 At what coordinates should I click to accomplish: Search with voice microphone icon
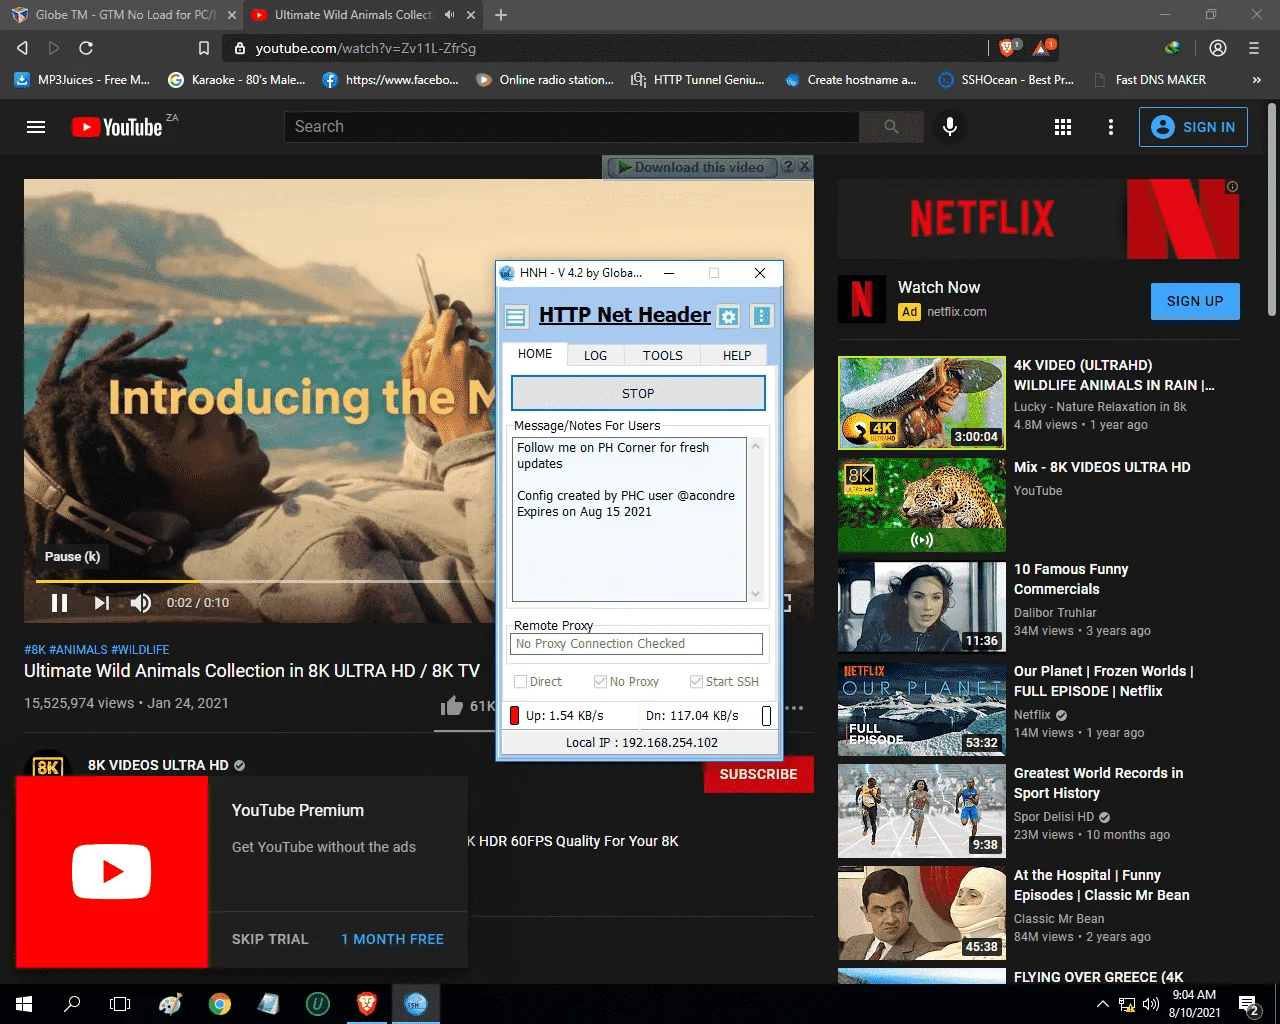click(x=950, y=127)
